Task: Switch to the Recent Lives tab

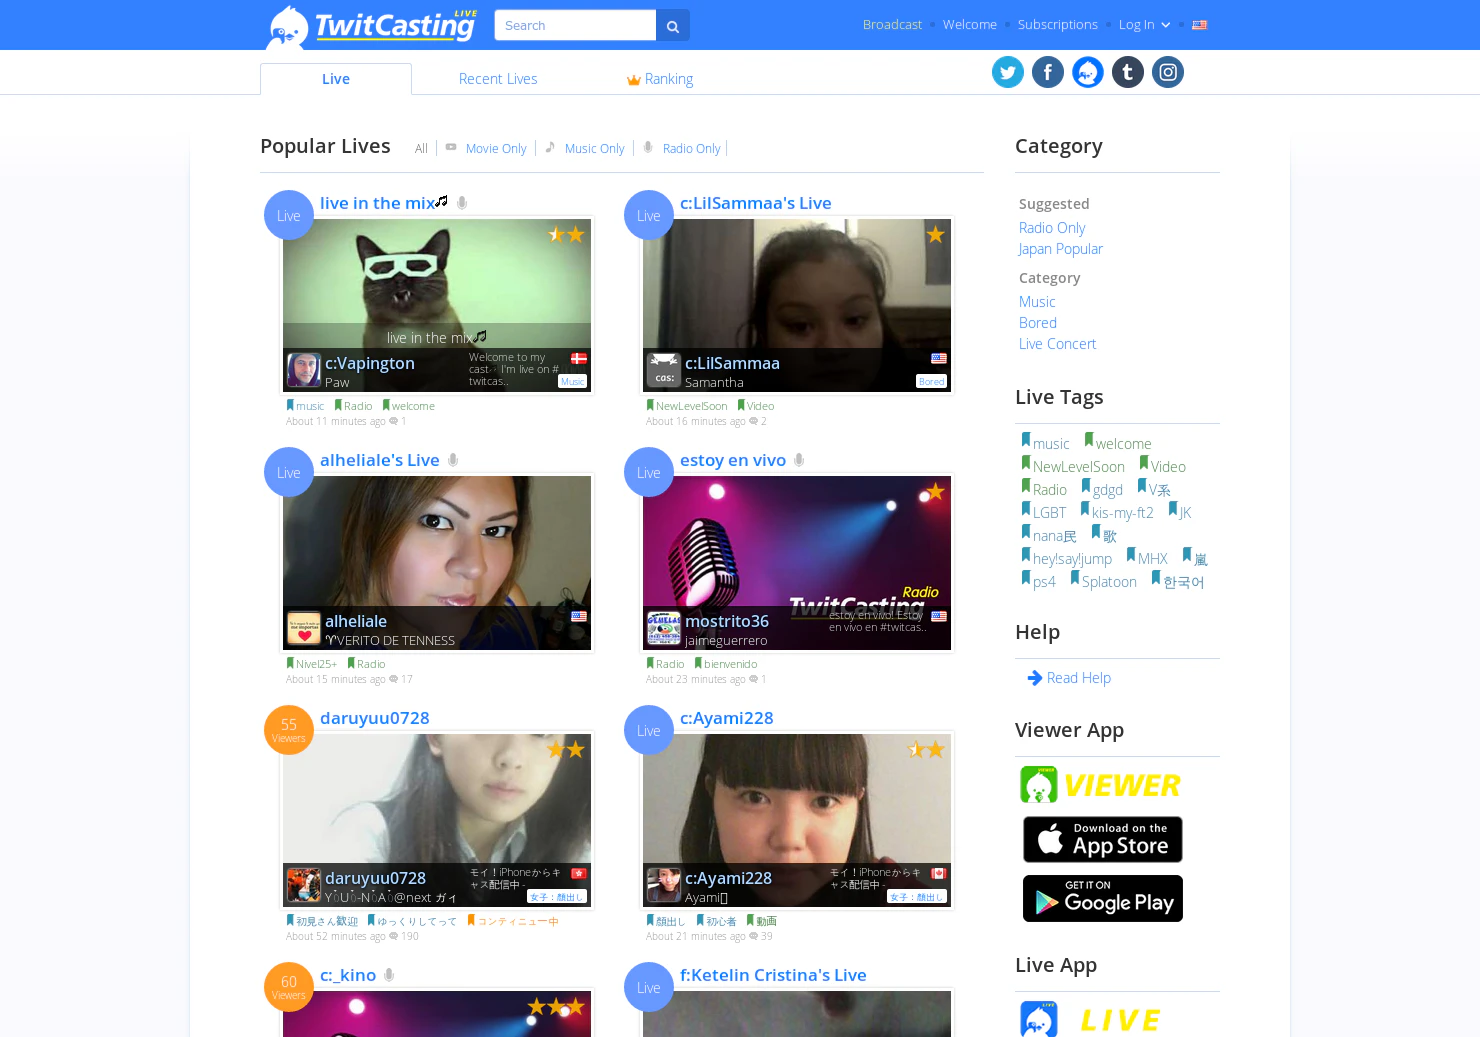Action: click(498, 79)
